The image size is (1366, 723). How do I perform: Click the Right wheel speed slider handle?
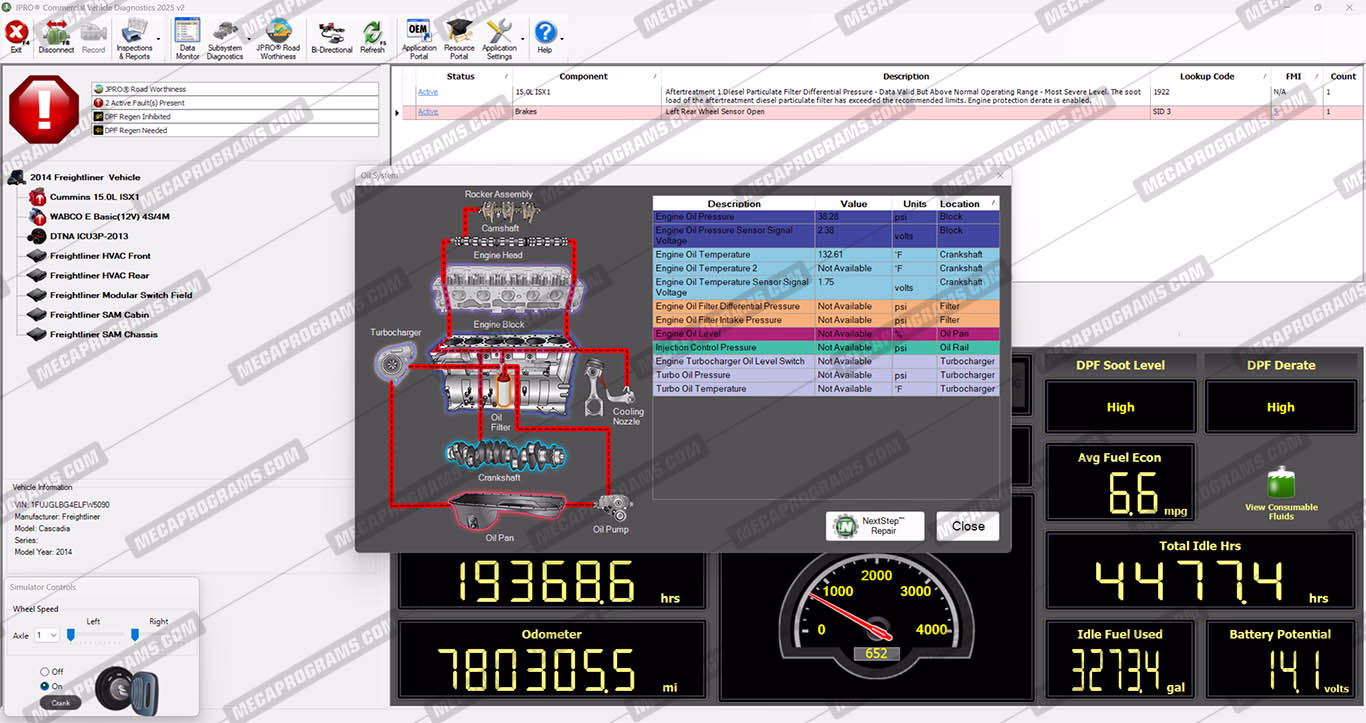(x=134, y=635)
